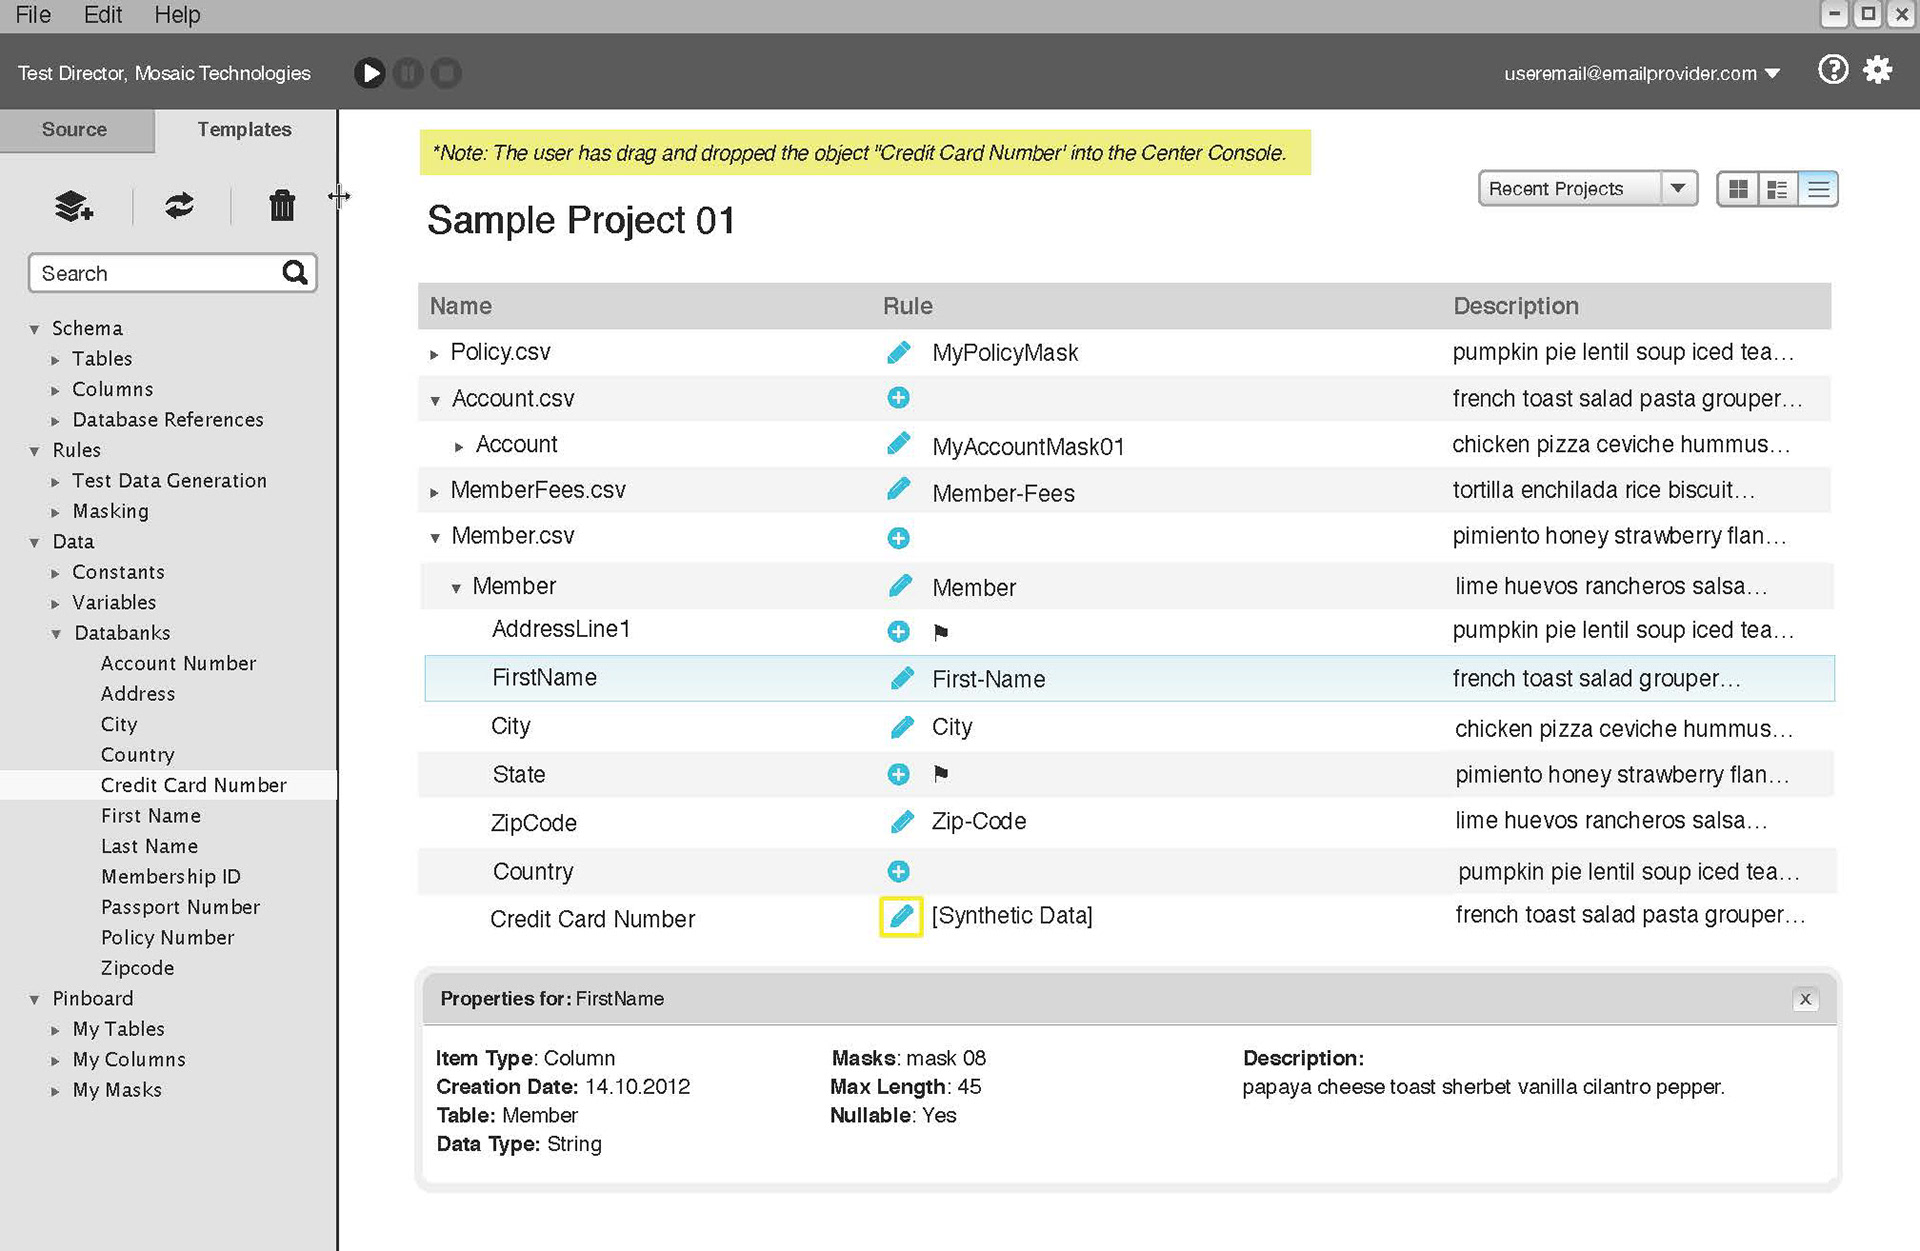
Task: Click the search magnifier icon
Action: click(x=295, y=273)
